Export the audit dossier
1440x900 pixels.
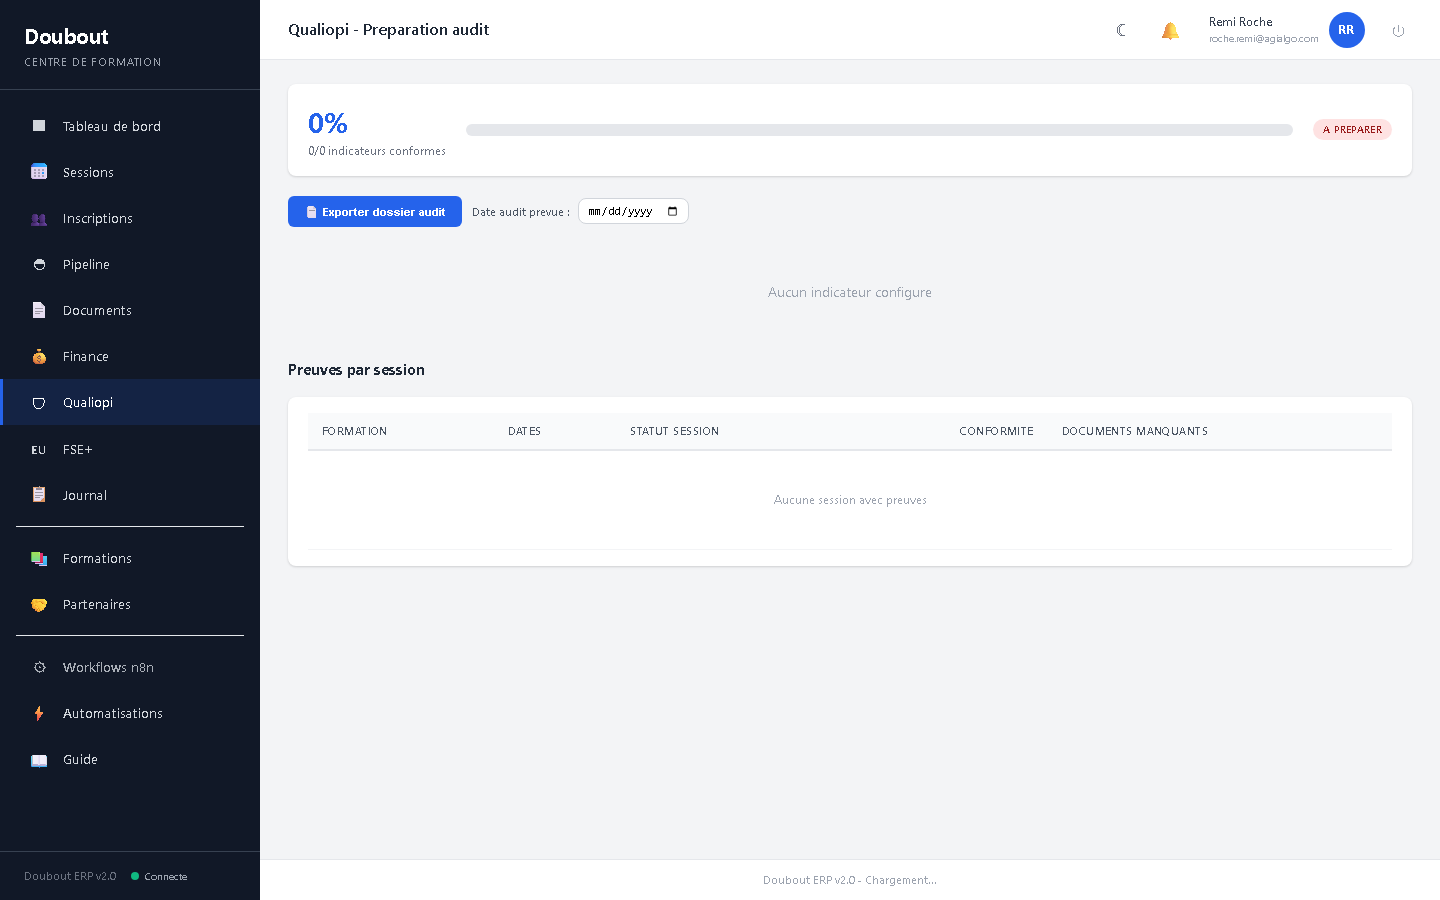tap(375, 211)
